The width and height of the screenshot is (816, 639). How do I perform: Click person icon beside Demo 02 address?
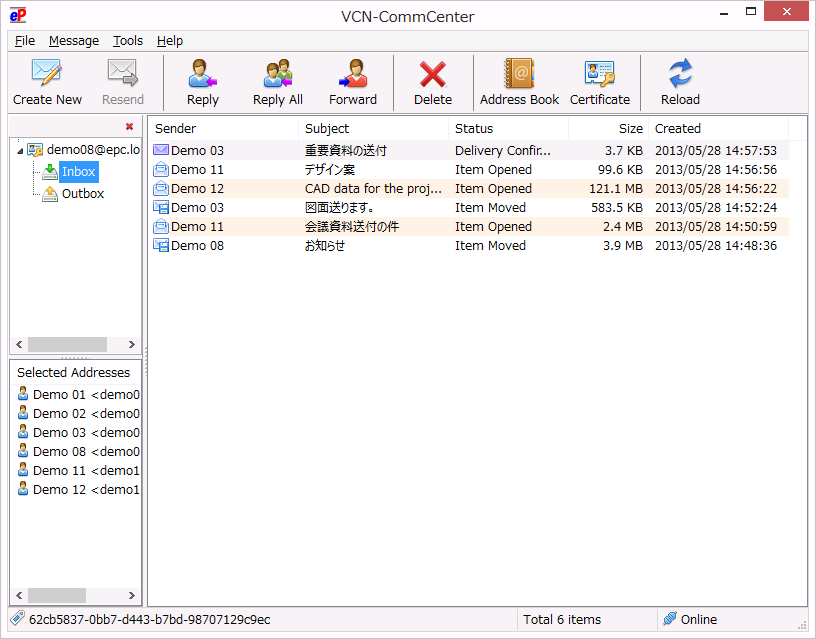(23, 413)
